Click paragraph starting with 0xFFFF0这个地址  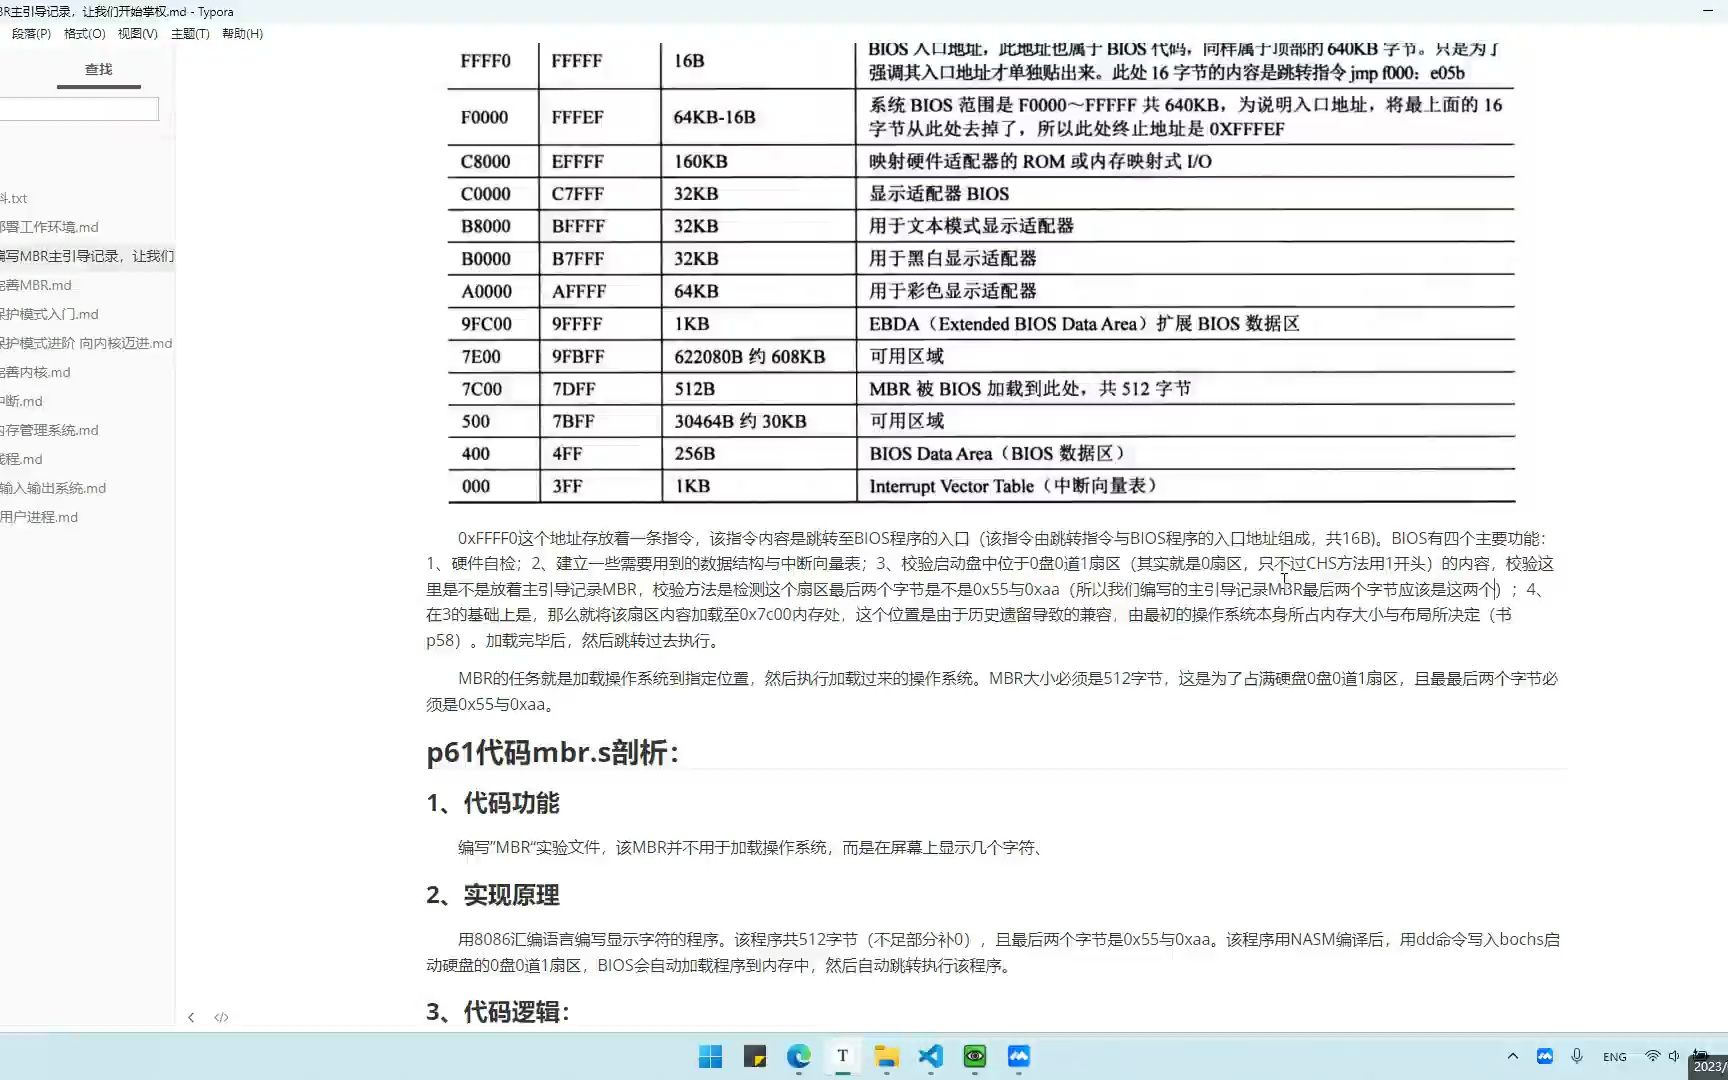point(990,589)
